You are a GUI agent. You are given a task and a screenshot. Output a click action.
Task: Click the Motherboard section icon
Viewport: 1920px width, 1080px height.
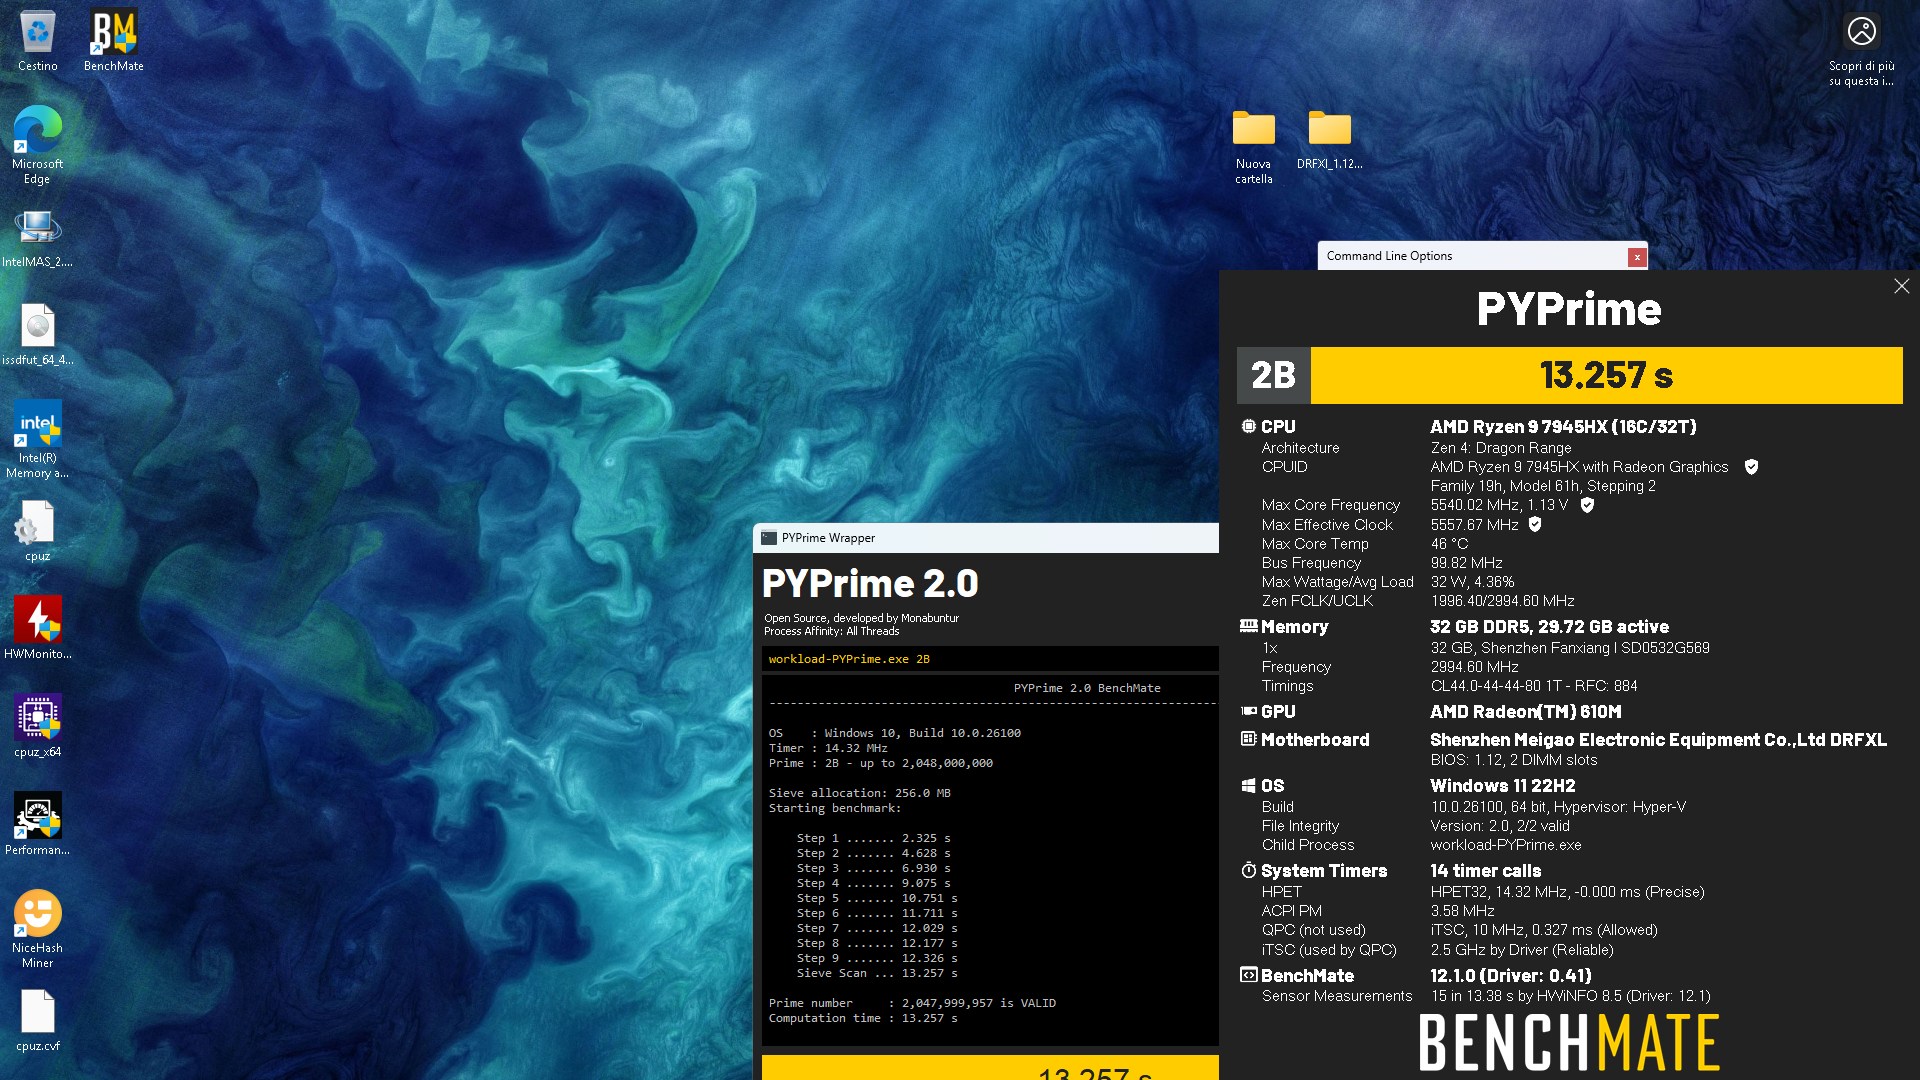1248,739
